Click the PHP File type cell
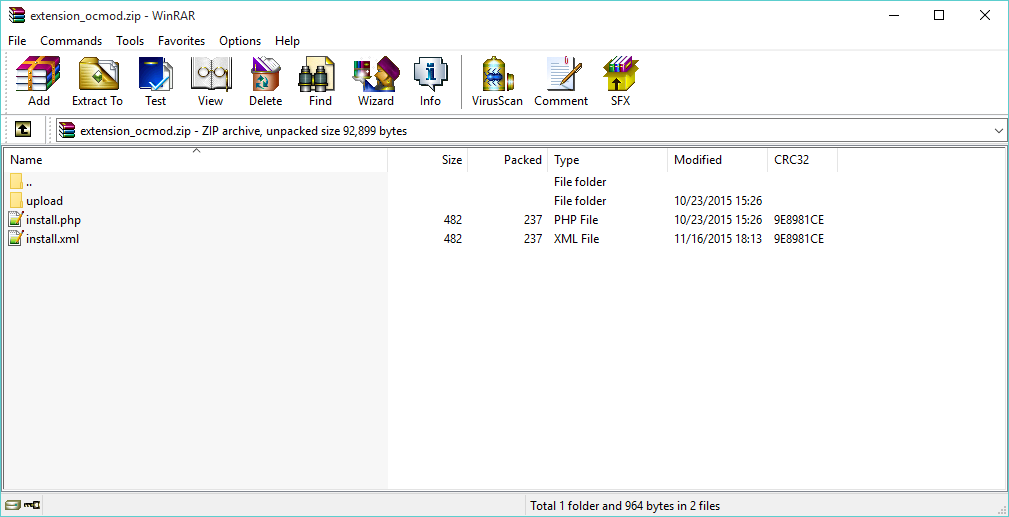 (x=576, y=220)
